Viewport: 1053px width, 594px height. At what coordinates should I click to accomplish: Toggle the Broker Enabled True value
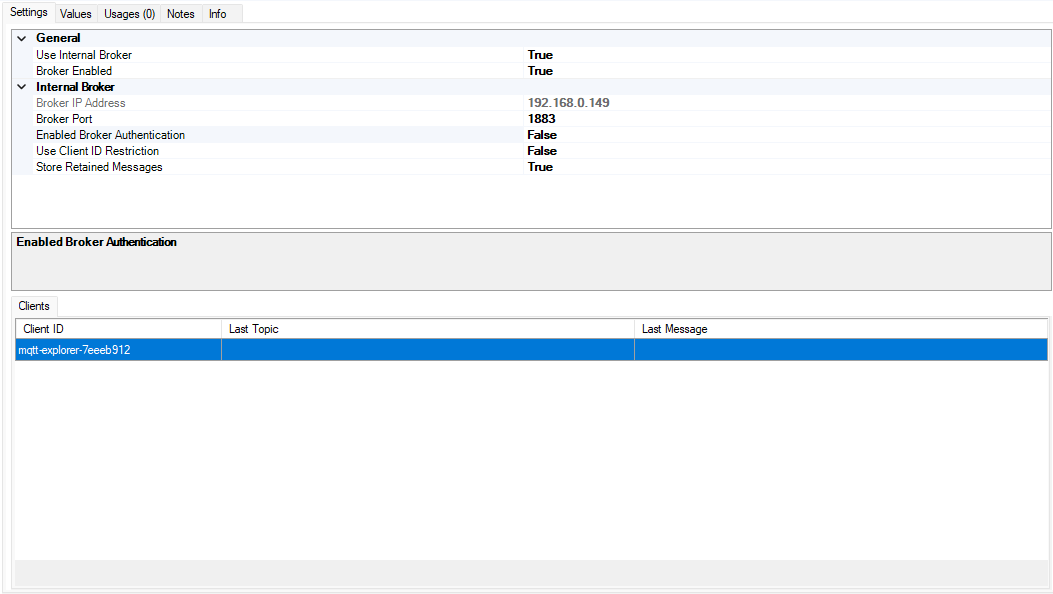pos(540,71)
